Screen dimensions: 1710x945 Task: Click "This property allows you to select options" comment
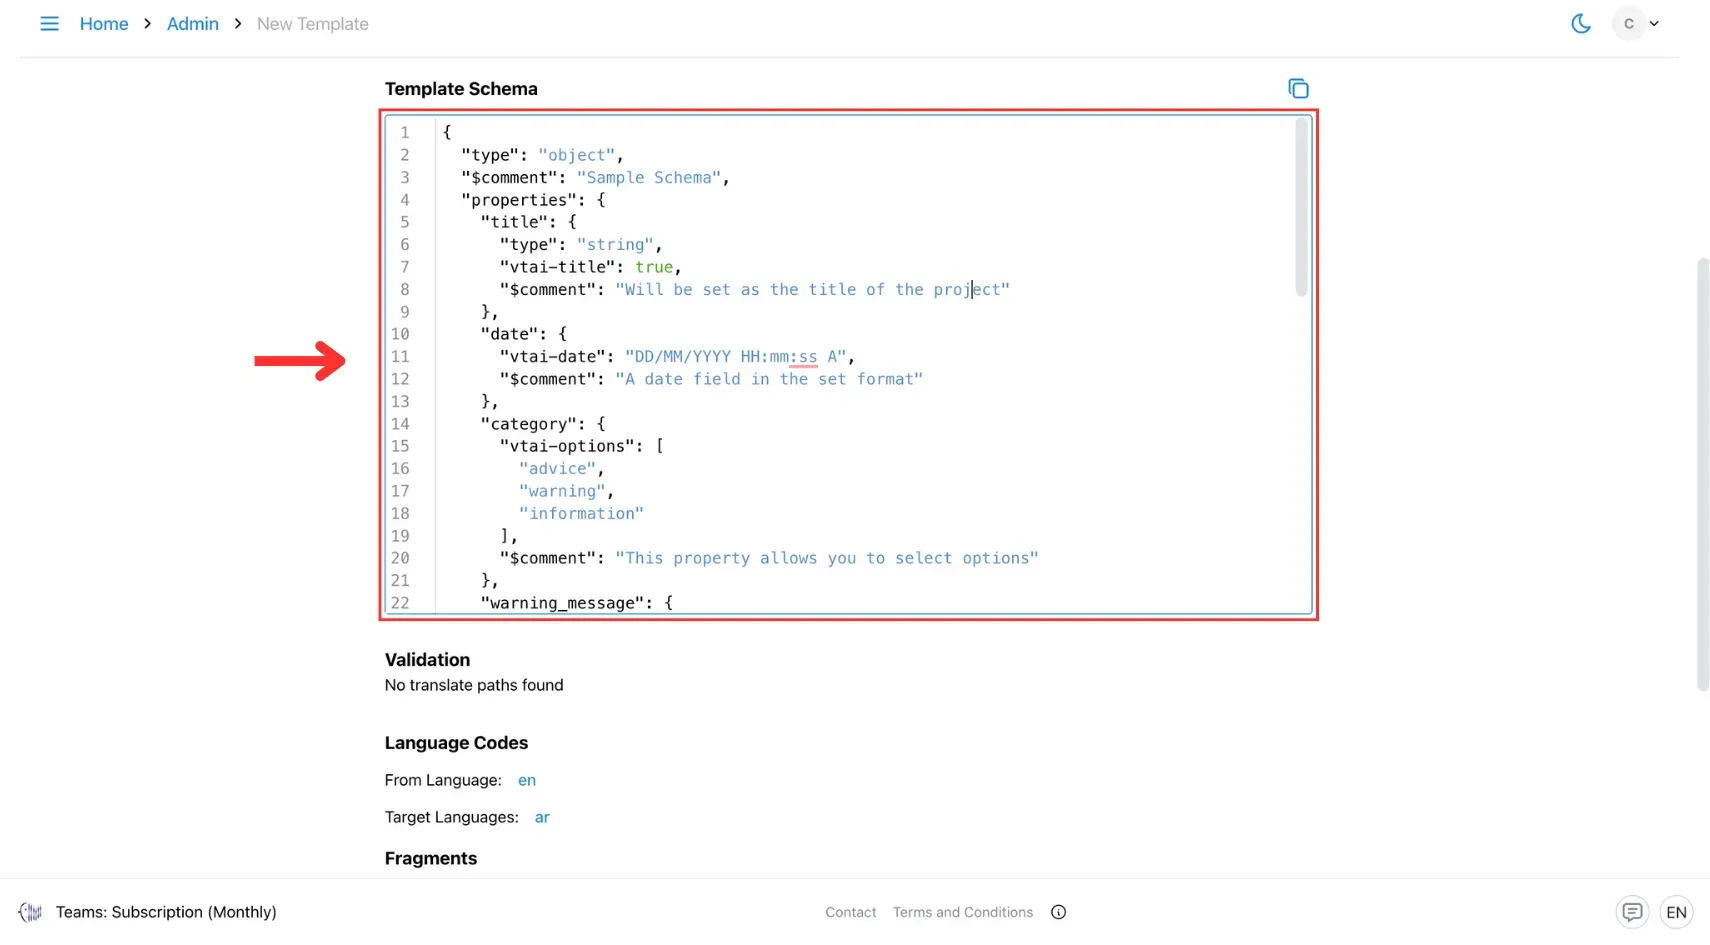point(827,558)
